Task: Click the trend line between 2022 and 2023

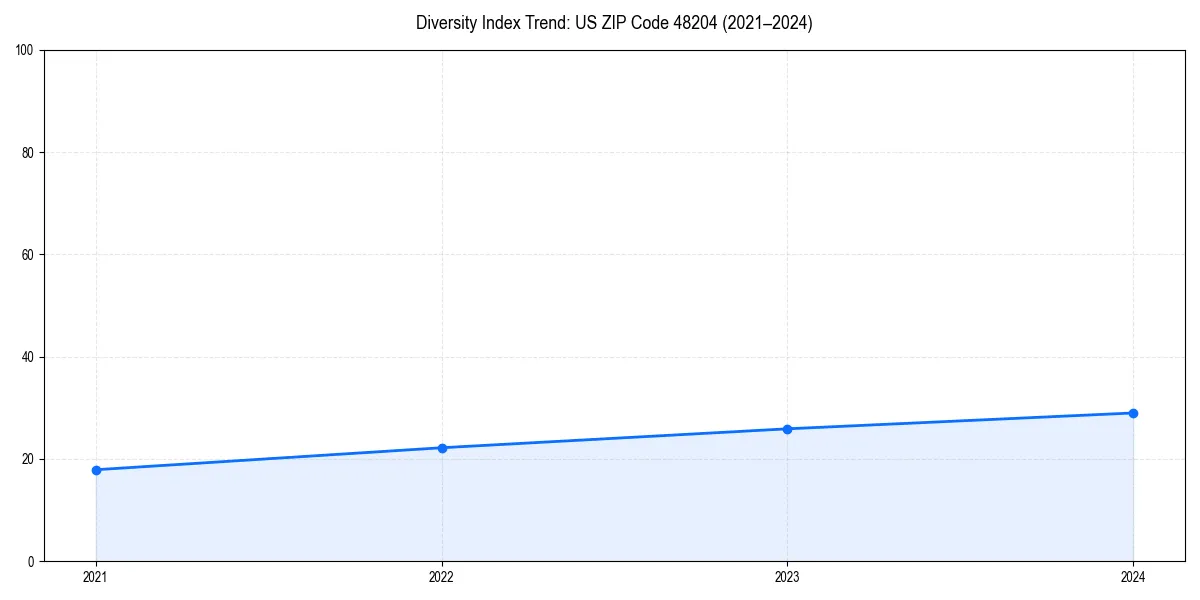Action: (x=614, y=438)
